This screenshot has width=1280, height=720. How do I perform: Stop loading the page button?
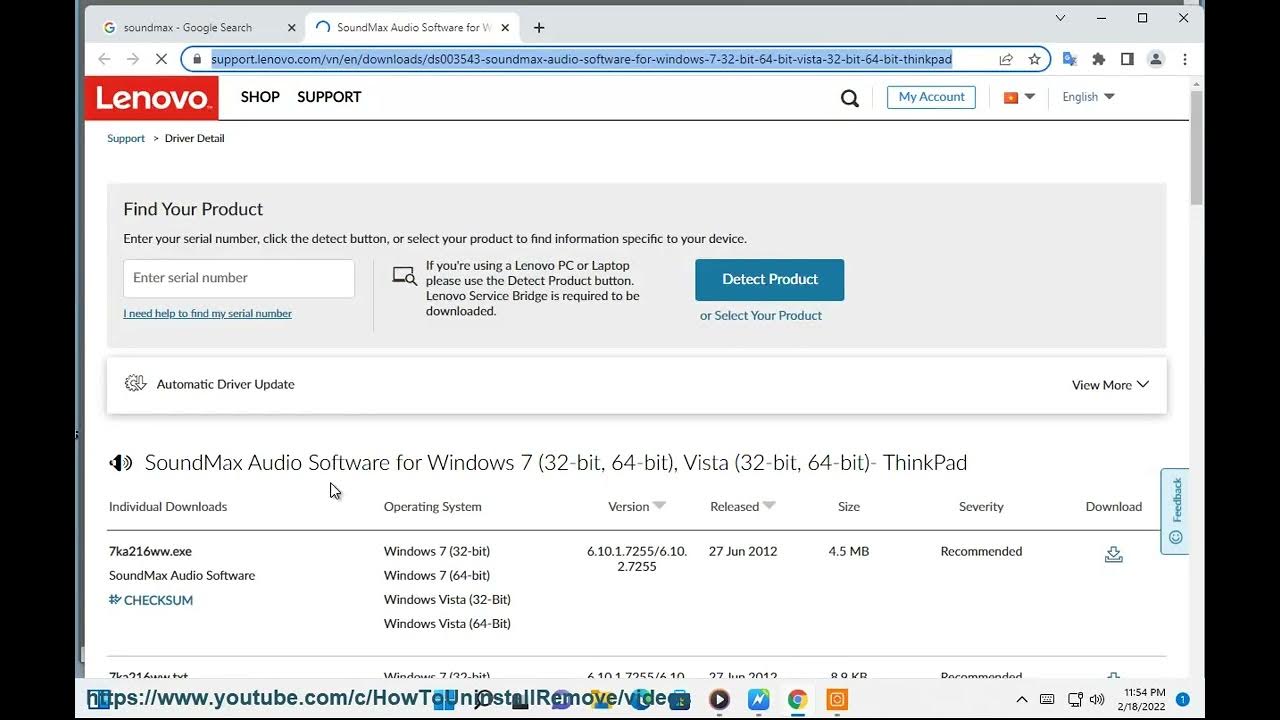point(162,59)
